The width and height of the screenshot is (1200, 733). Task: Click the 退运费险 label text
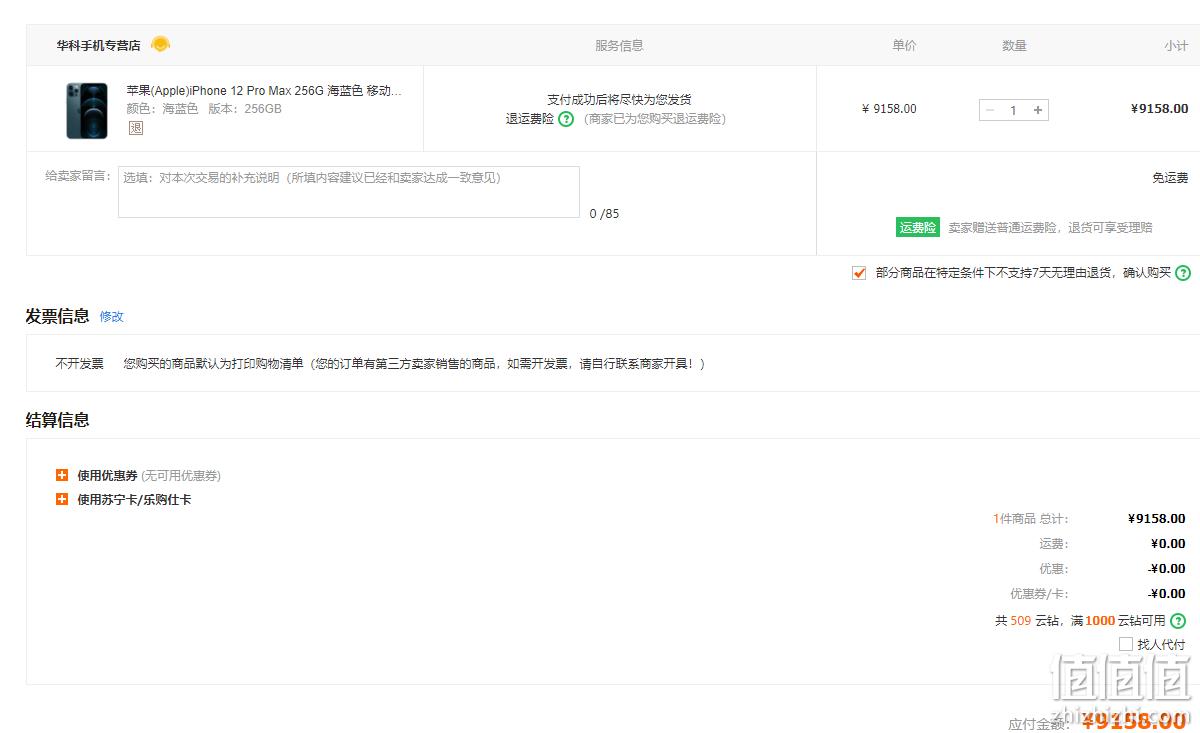[529, 119]
